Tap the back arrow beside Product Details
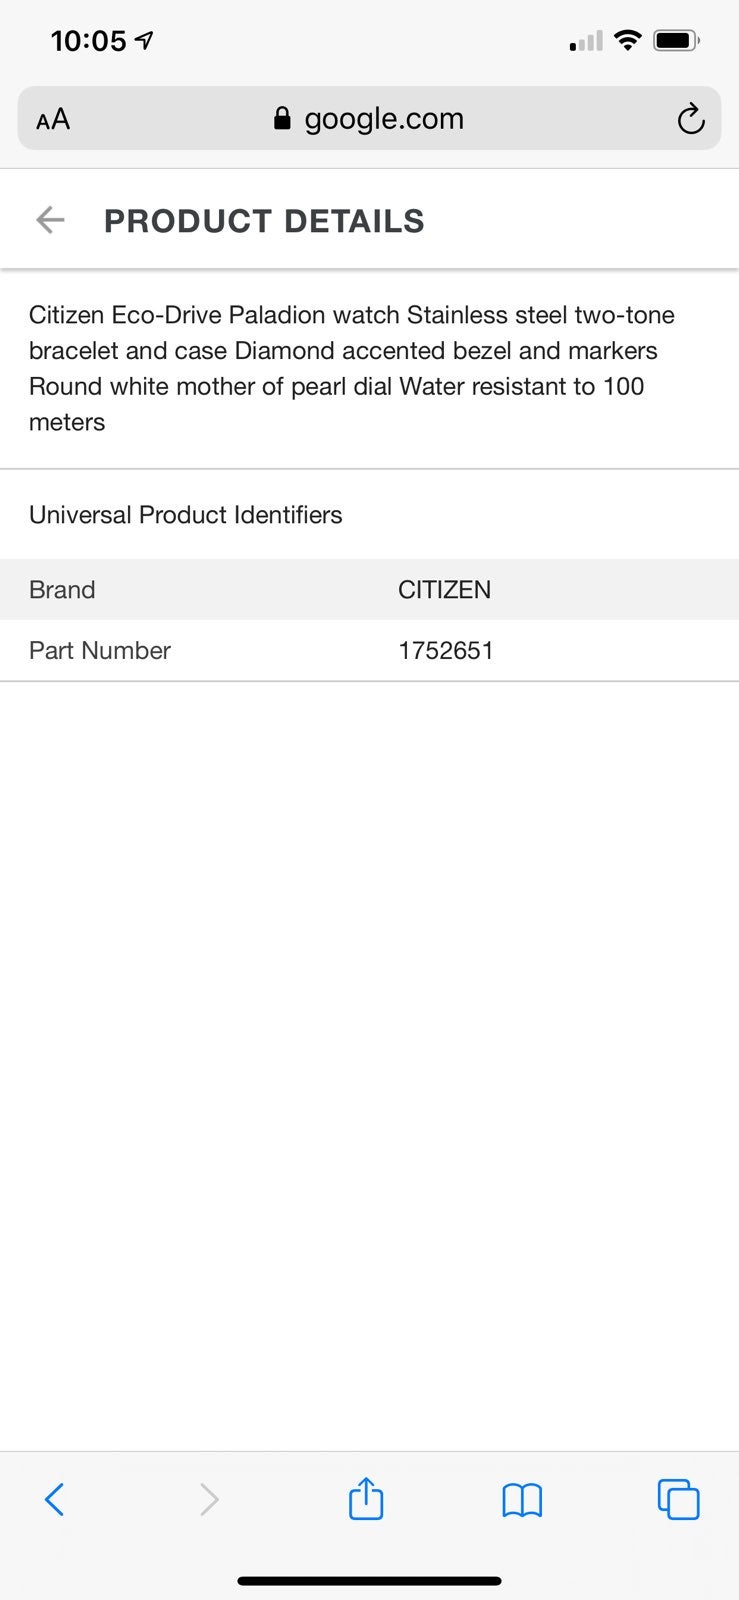The width and height of the screenshot is (739, 1600). coord(50,220)
